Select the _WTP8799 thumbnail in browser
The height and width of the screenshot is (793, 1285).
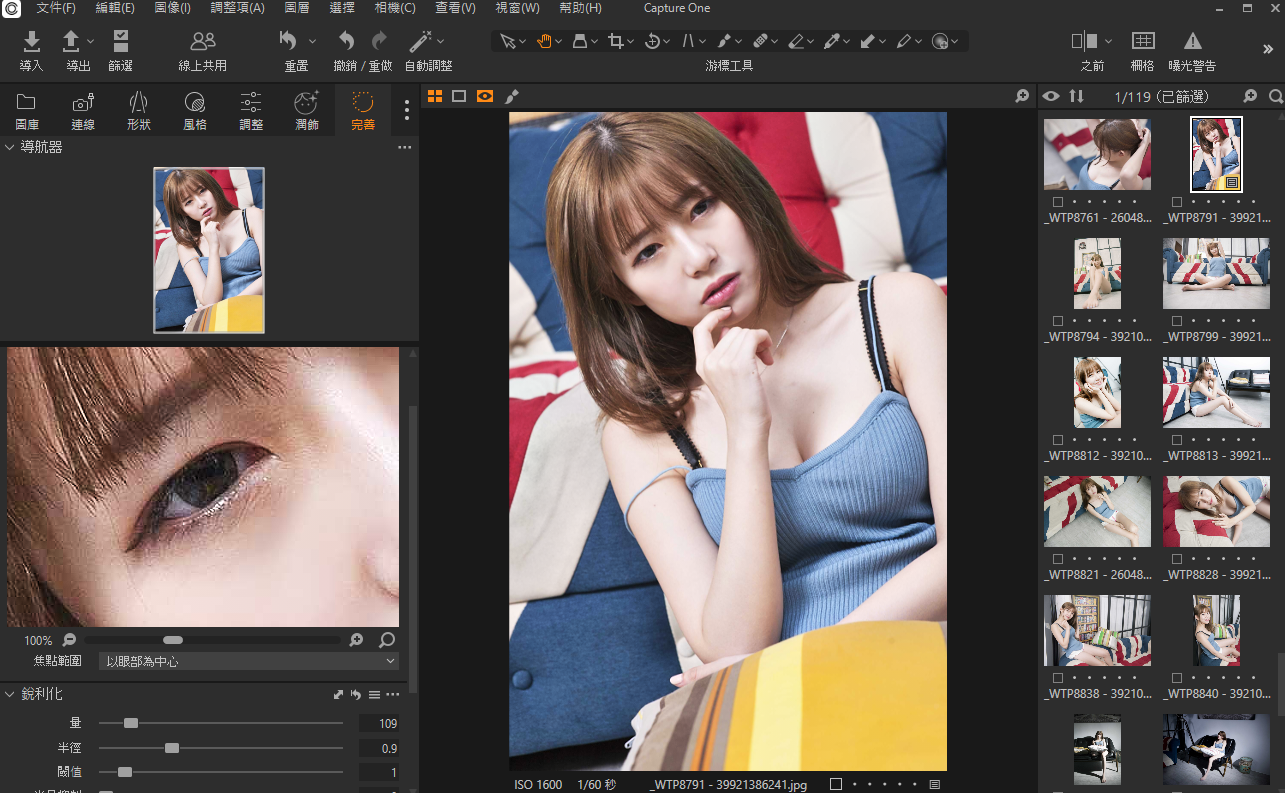1216,274
